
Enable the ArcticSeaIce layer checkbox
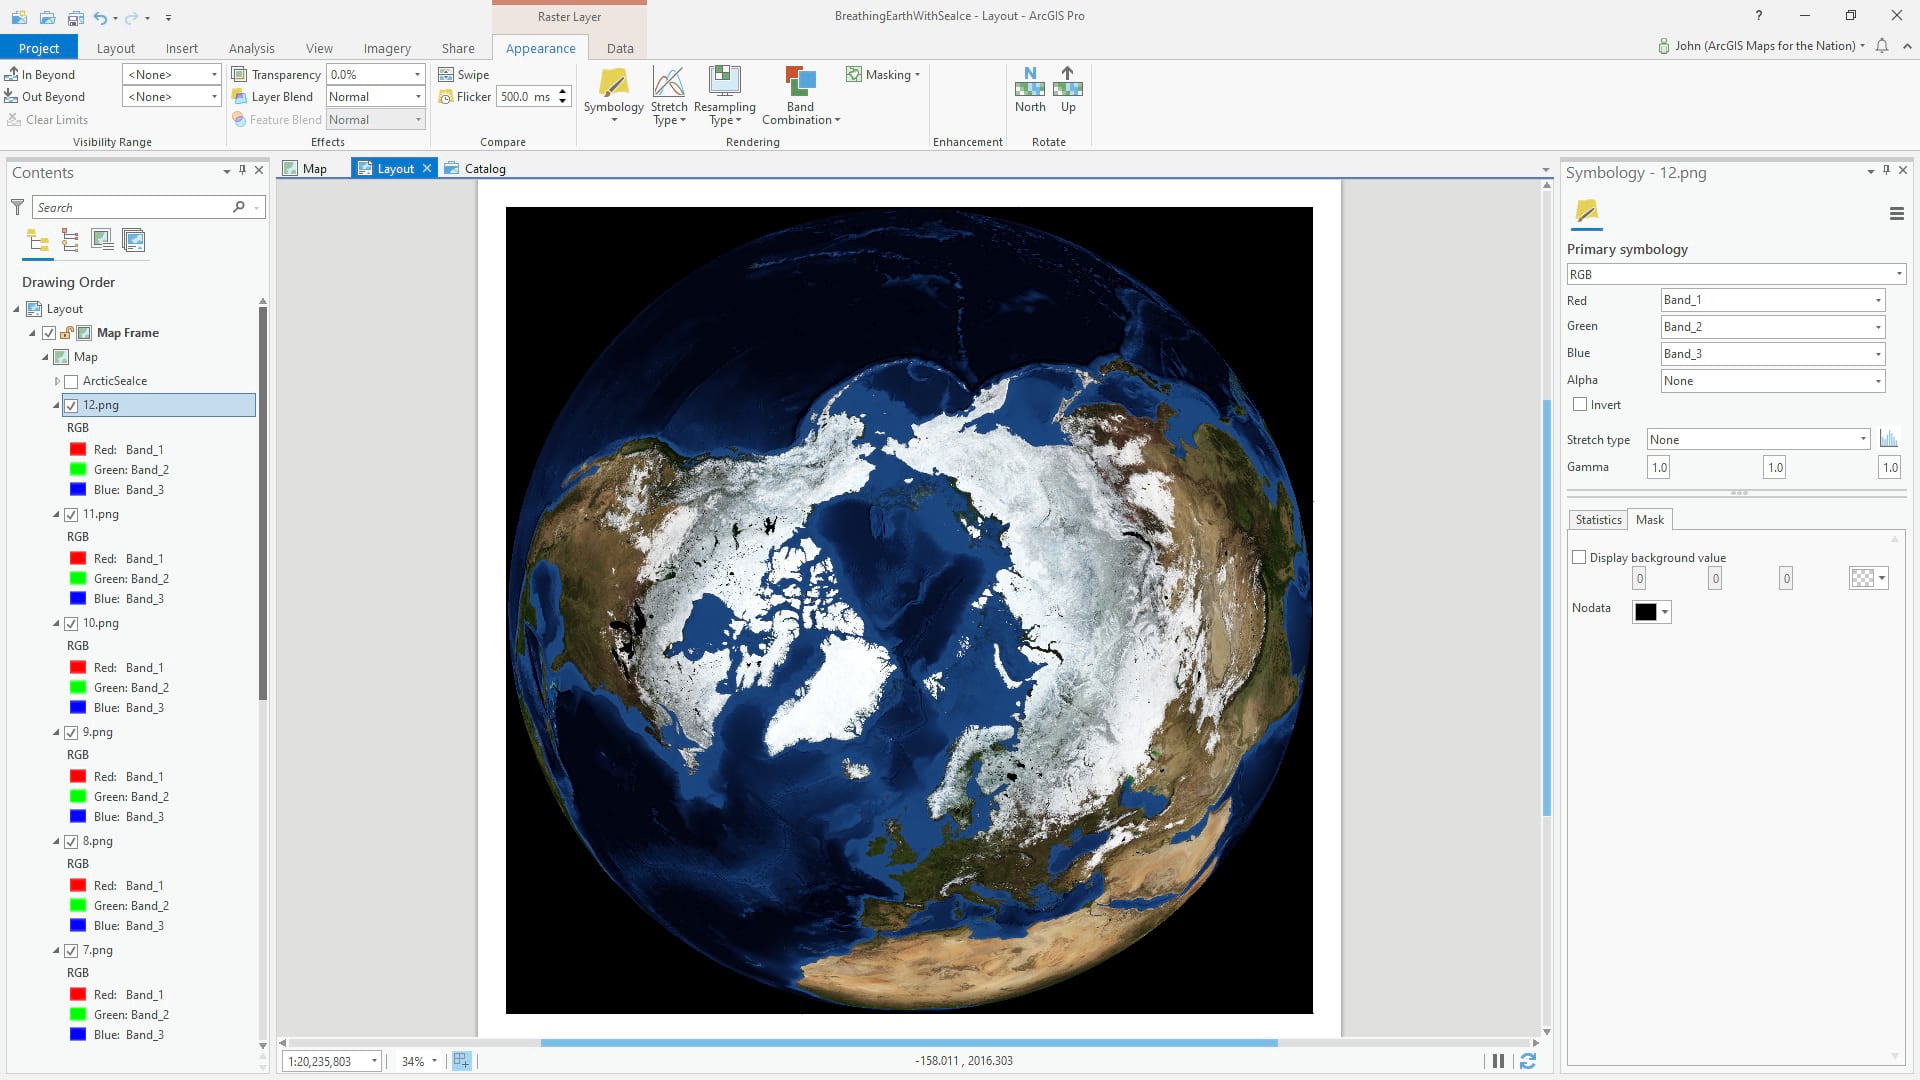click(71, 382)
